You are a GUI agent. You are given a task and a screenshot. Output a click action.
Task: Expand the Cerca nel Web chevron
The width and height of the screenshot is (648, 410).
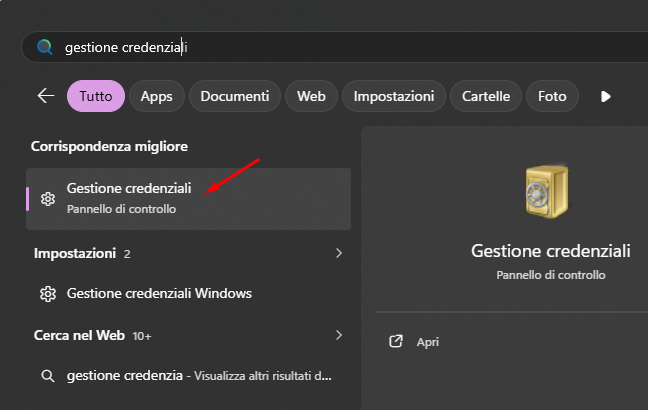click(x=339, y=335)
